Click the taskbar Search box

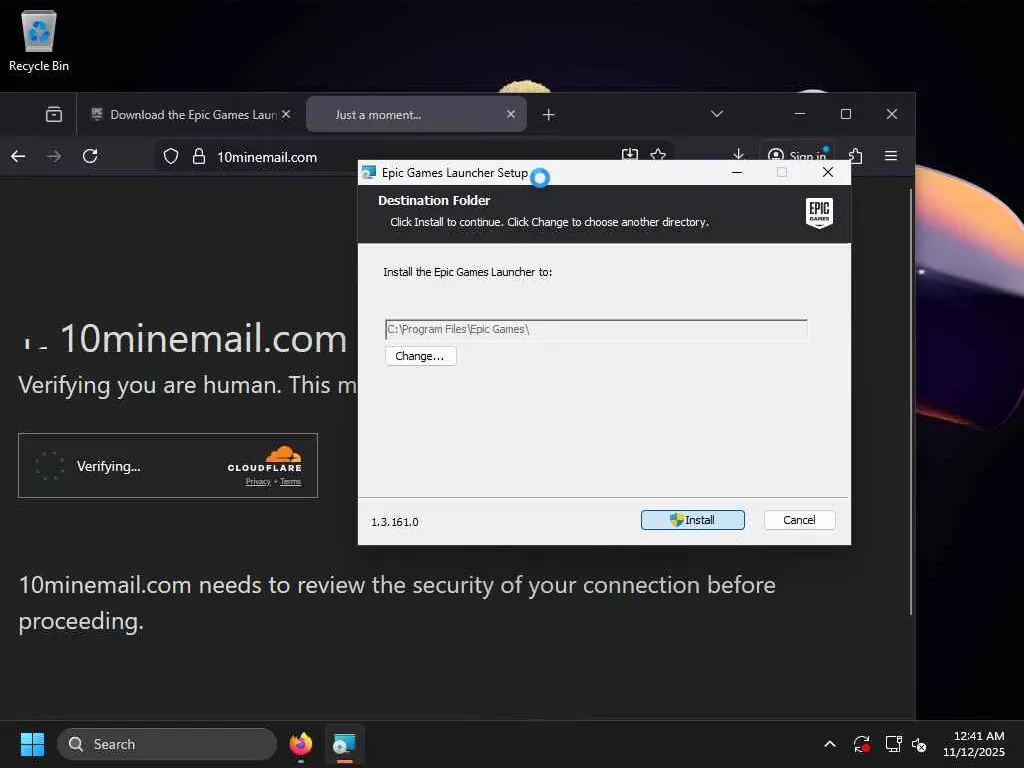pos(167,744)
